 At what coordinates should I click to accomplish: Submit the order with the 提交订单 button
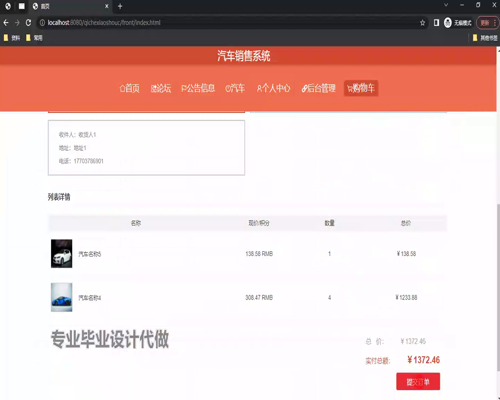point(418,381)
